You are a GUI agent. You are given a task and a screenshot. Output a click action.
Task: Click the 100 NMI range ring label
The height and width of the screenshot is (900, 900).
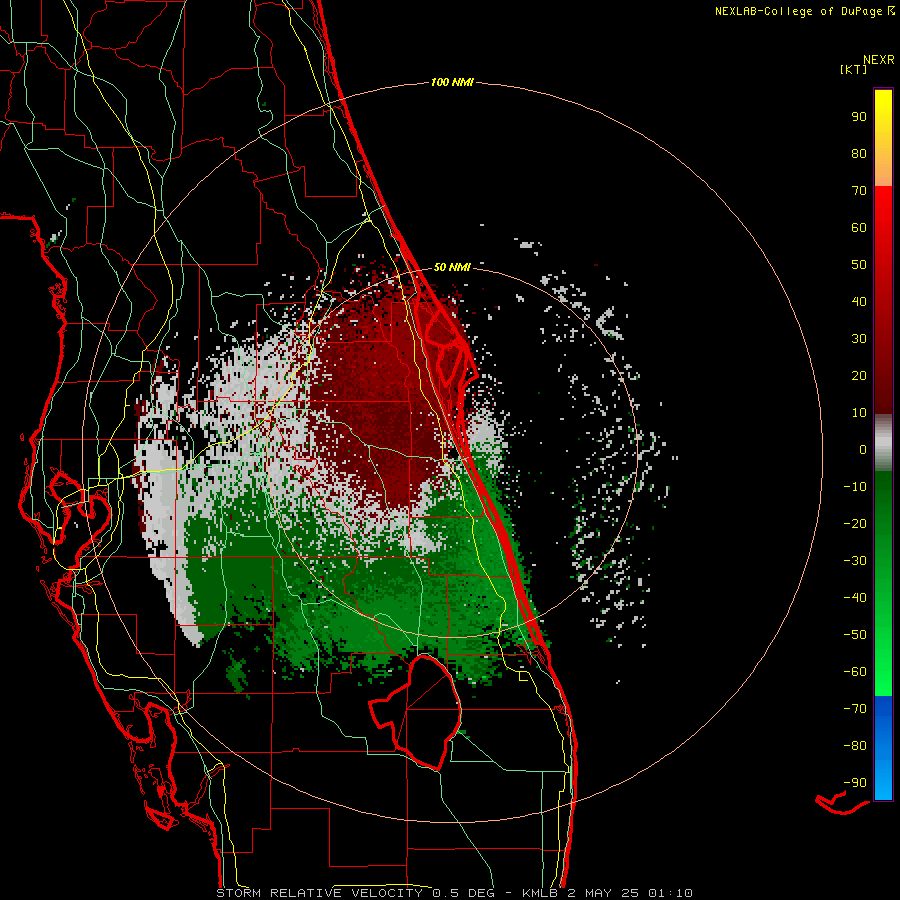452,82
